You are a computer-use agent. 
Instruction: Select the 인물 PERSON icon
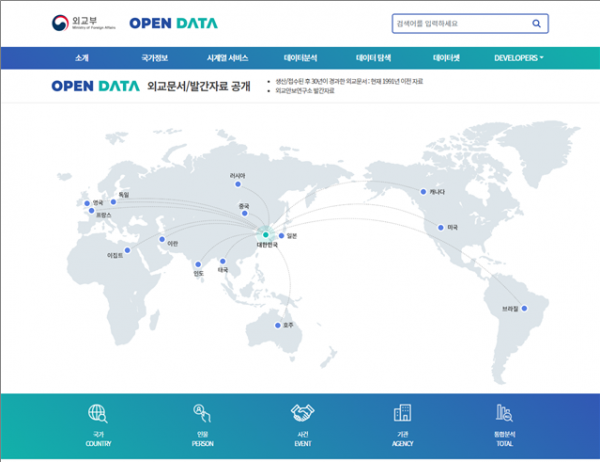click(201, 414)
